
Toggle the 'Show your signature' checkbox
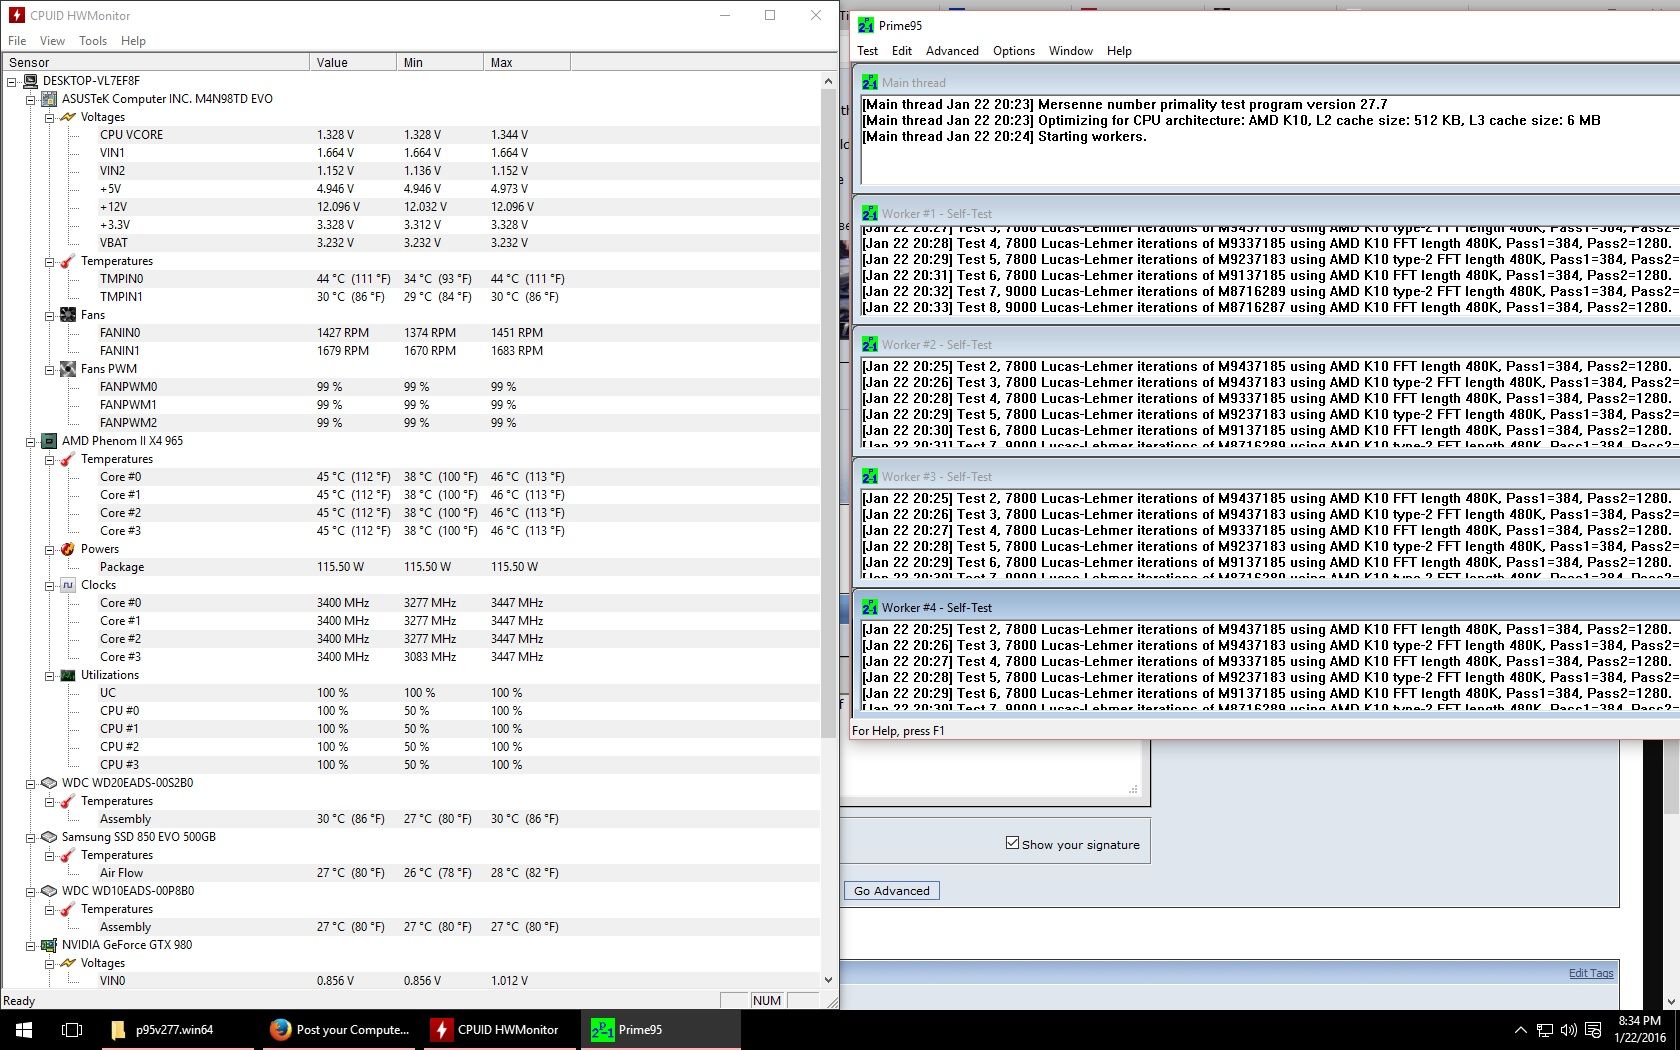(1012, 843)
